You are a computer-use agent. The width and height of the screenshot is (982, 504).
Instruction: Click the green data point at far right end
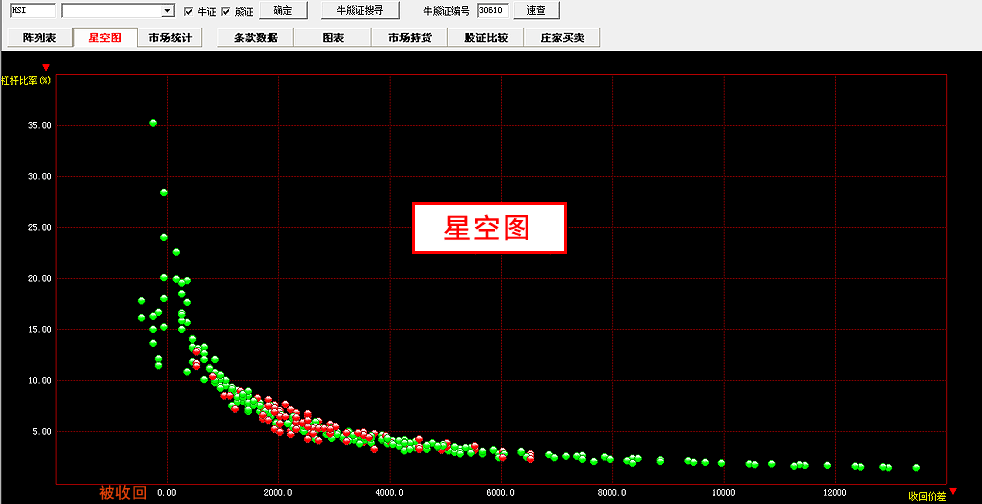coord(916,467)
